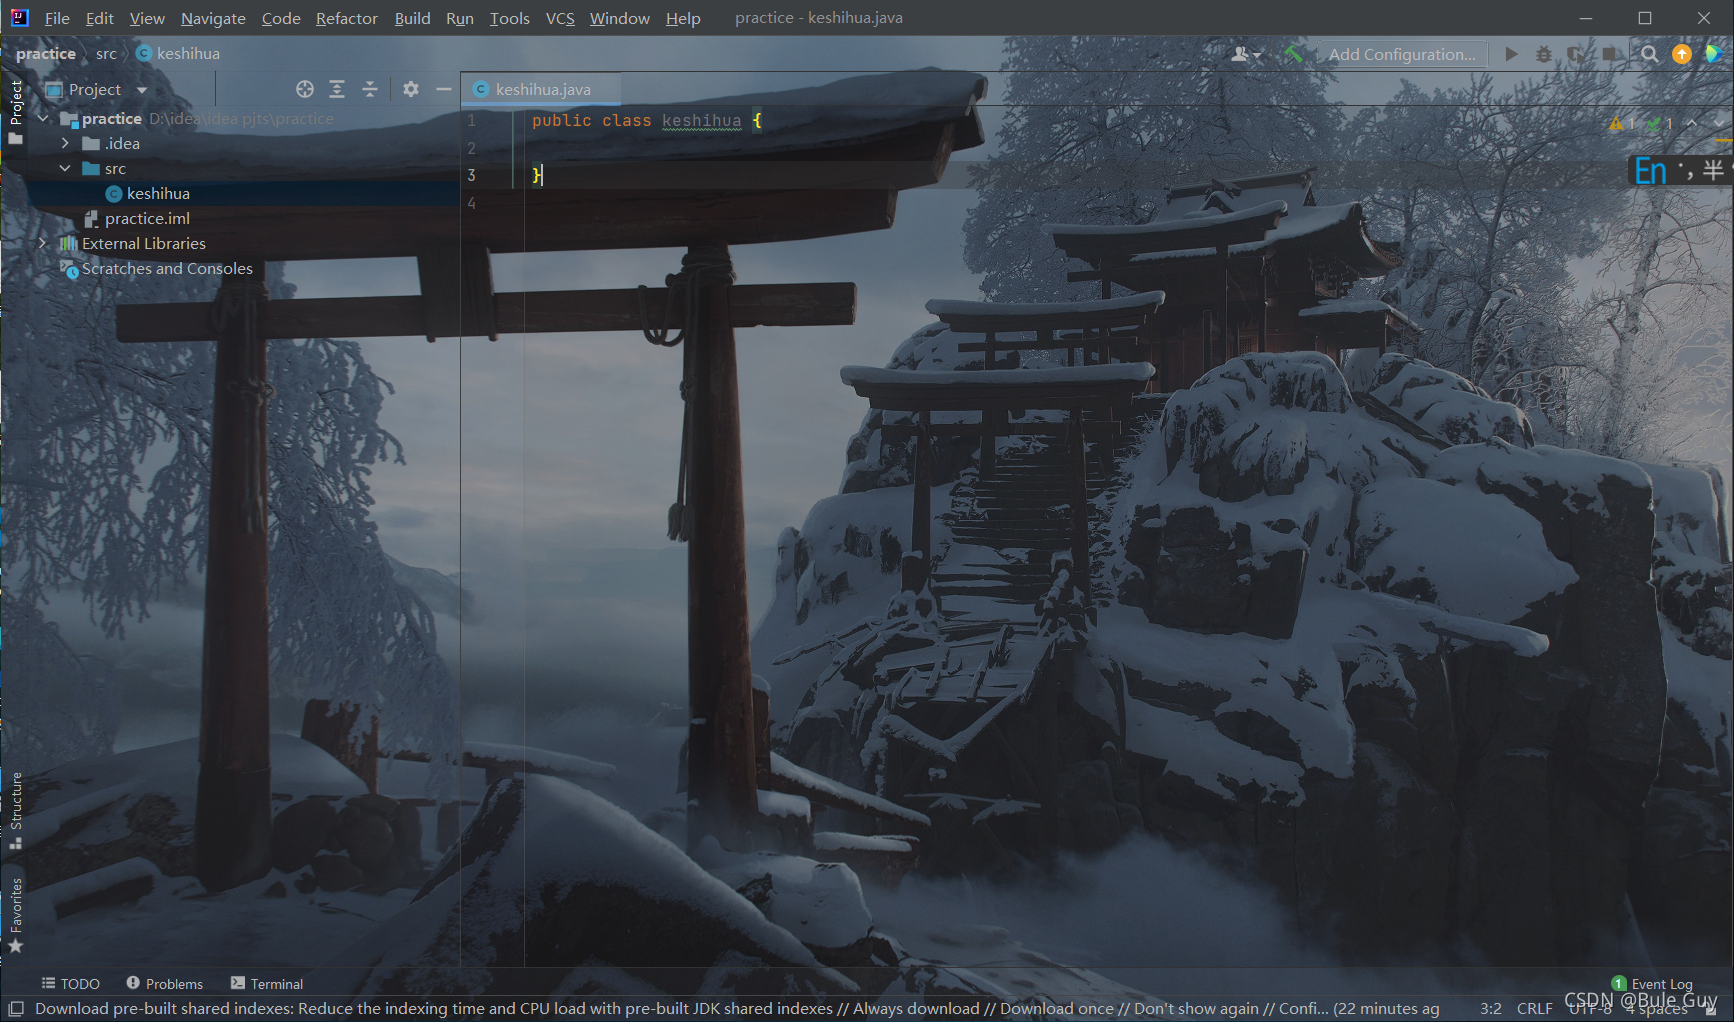
Task: Click the En input method indicator
Action: (x=1650, y=171)
